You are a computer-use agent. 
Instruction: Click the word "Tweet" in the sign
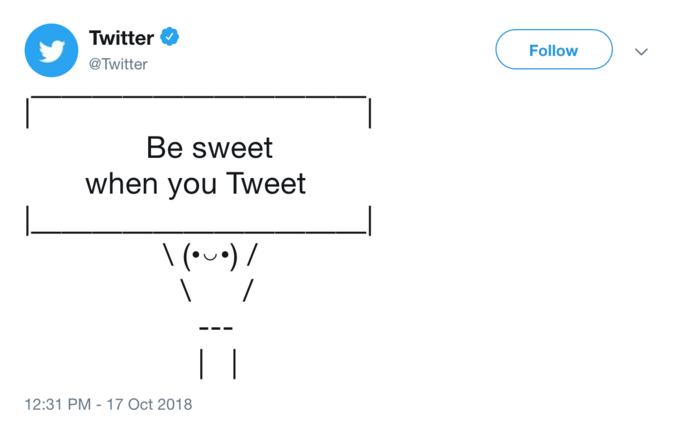pyautogui.click(x=266, y=185)
